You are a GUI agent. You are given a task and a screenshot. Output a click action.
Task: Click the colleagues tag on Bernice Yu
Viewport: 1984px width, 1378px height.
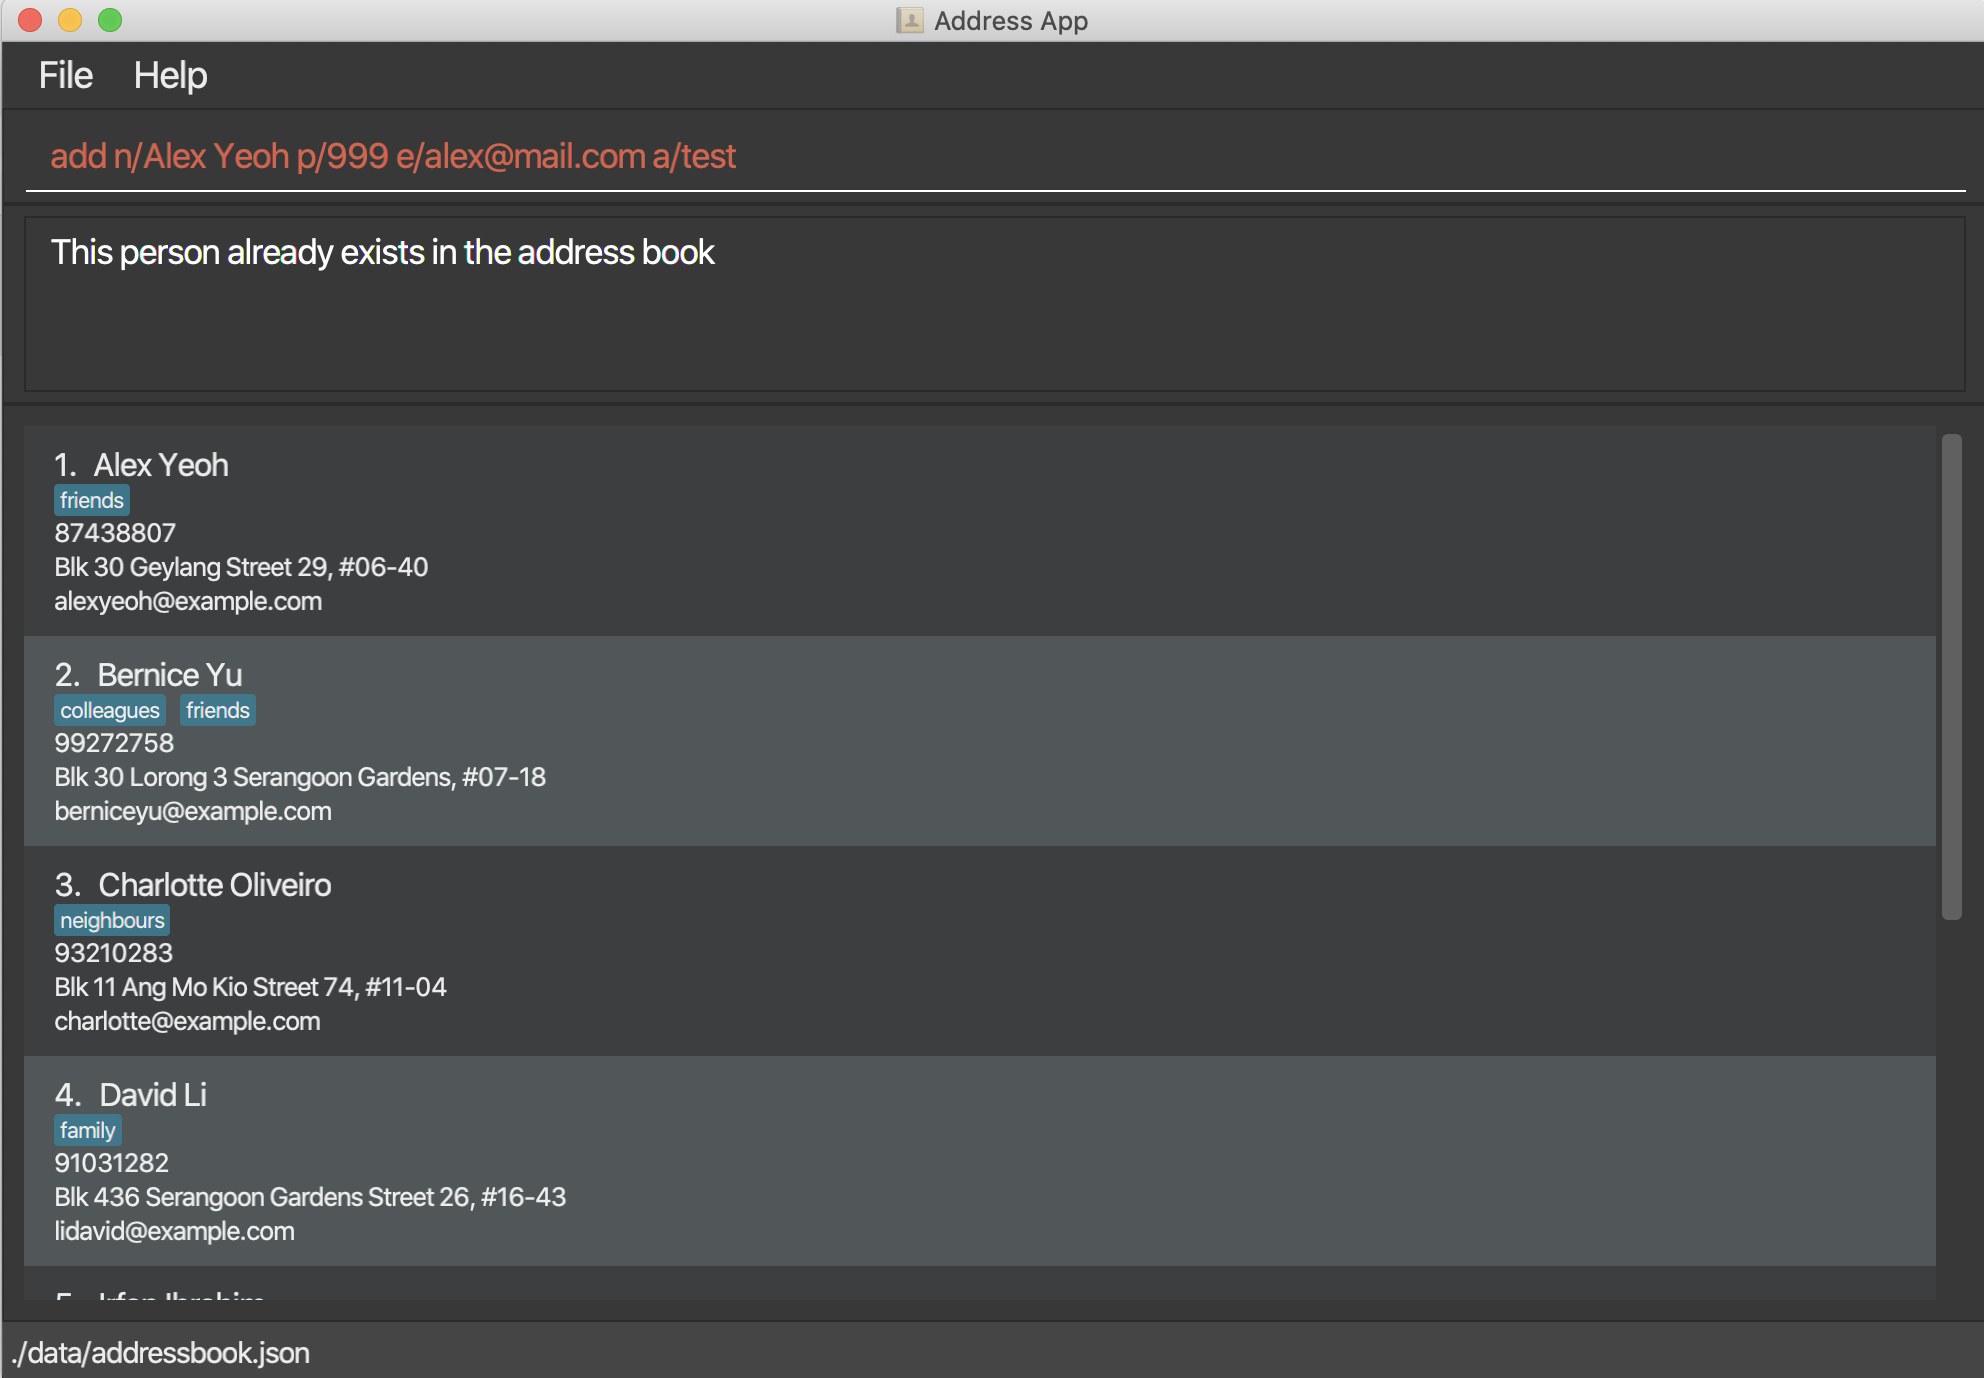point(109,711)
